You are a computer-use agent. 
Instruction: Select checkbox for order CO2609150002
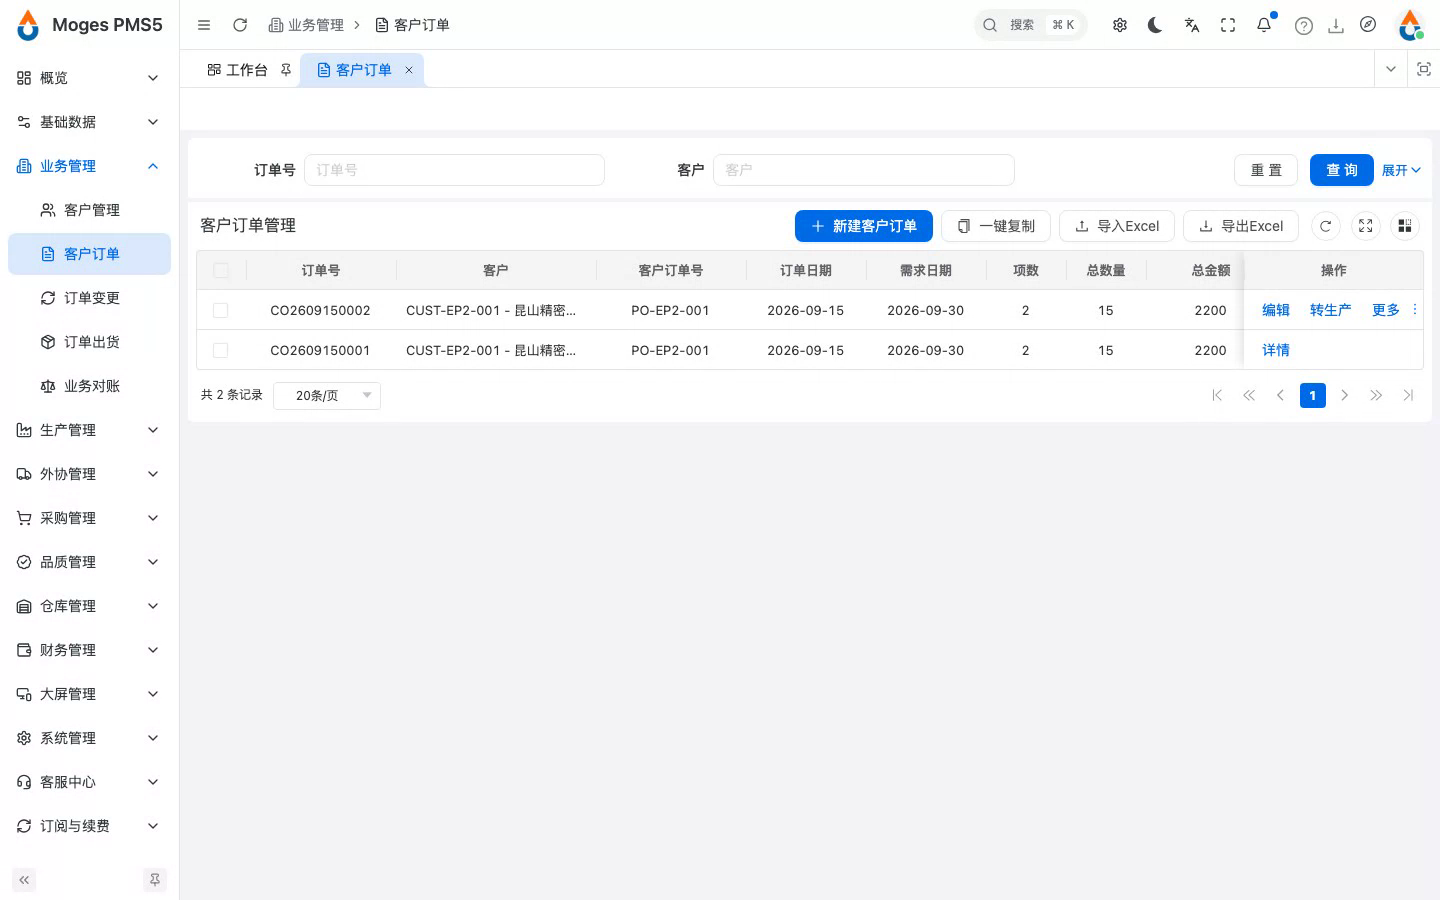click(221, 310)
